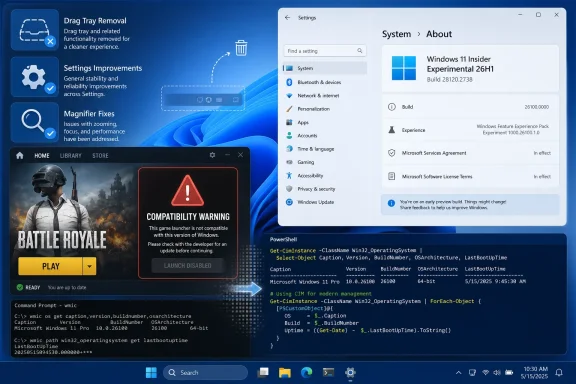576x384 pixels.
Task: Open Bluetooth & devices in Settings
Action: (x=325, y=82)
